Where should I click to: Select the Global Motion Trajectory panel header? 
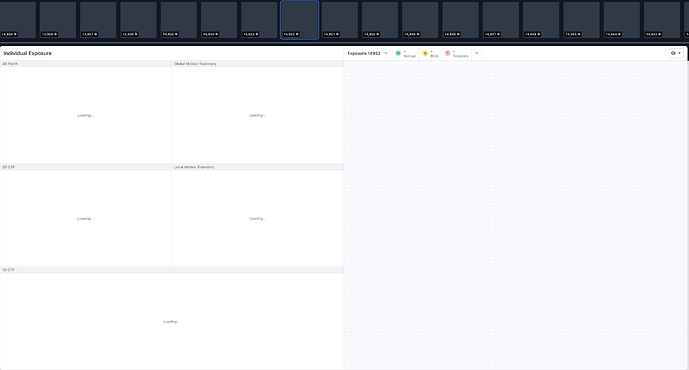[257, 64]
